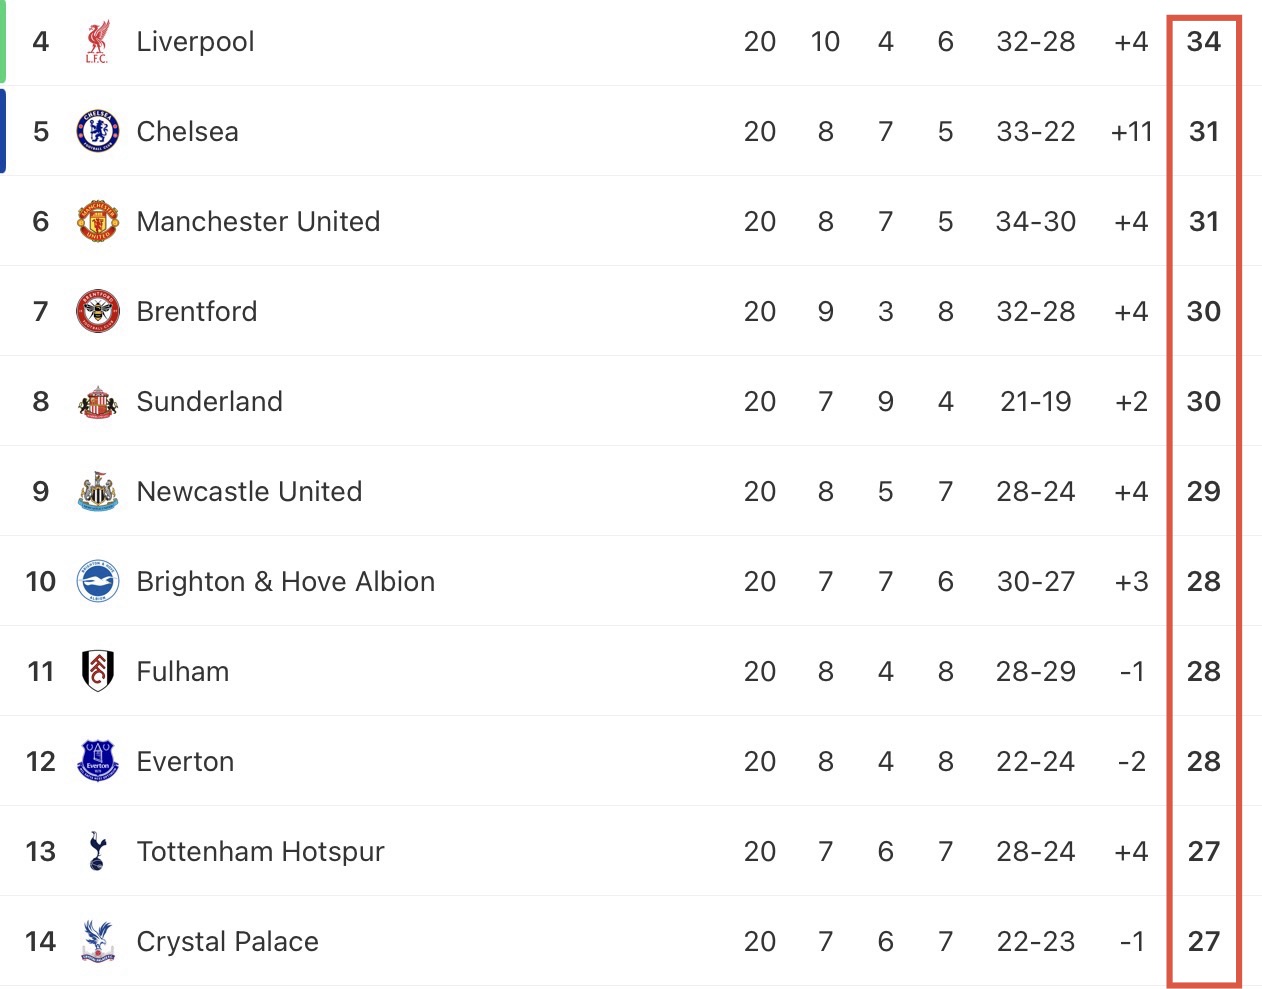Open Brighton & Hove Albion team name
1262x989 pixels.
(285, 581)
